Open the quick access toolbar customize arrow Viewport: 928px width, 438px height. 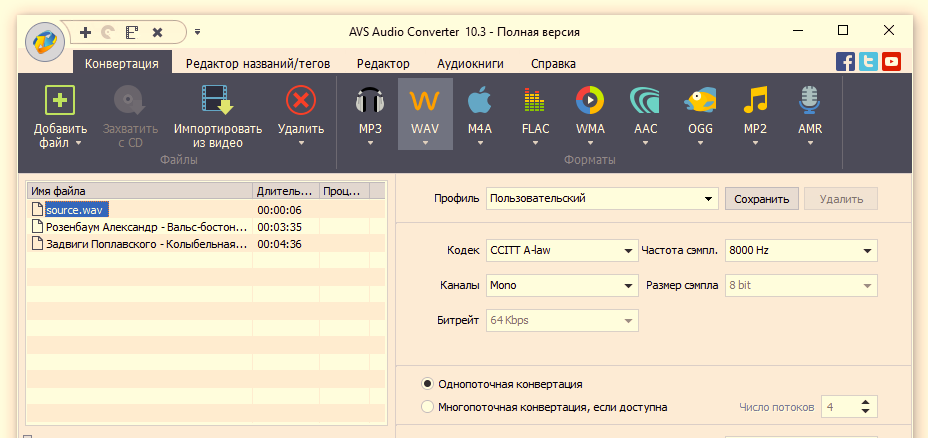197,32
